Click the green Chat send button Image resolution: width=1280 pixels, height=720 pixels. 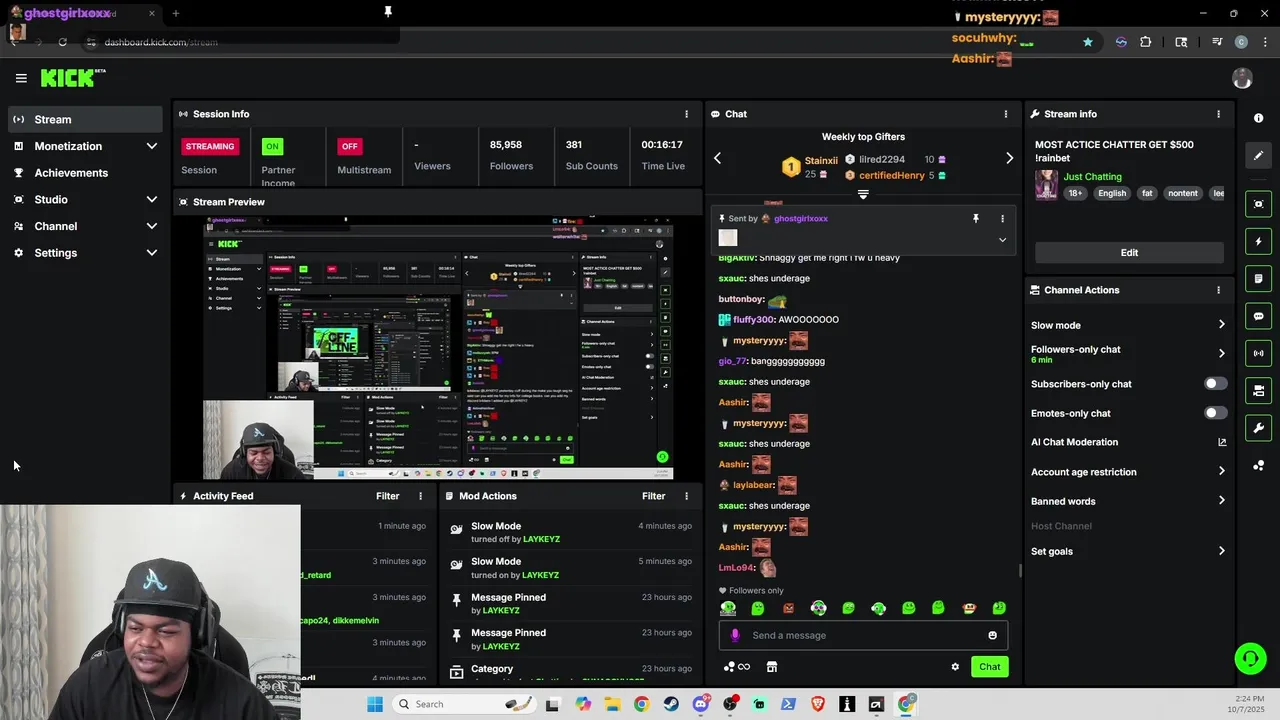click(x=989, y=667)
